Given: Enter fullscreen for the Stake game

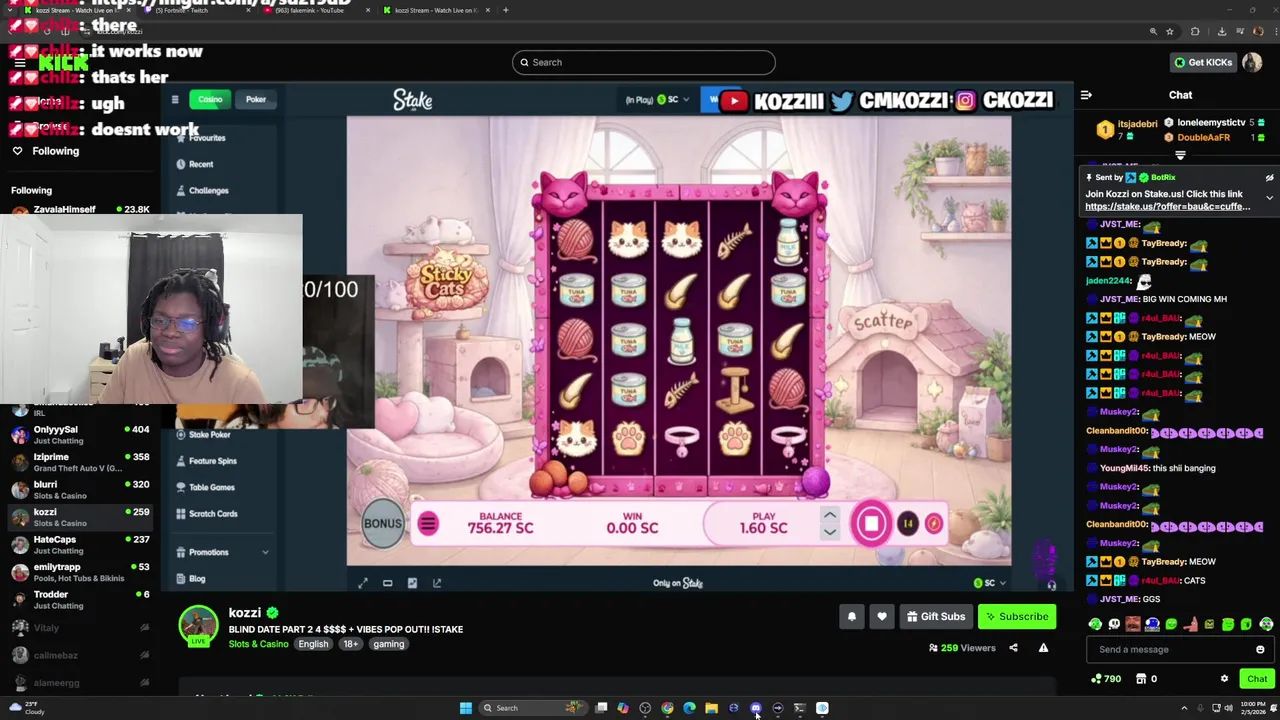Looking at the screenshot, I should click(363, 583).
